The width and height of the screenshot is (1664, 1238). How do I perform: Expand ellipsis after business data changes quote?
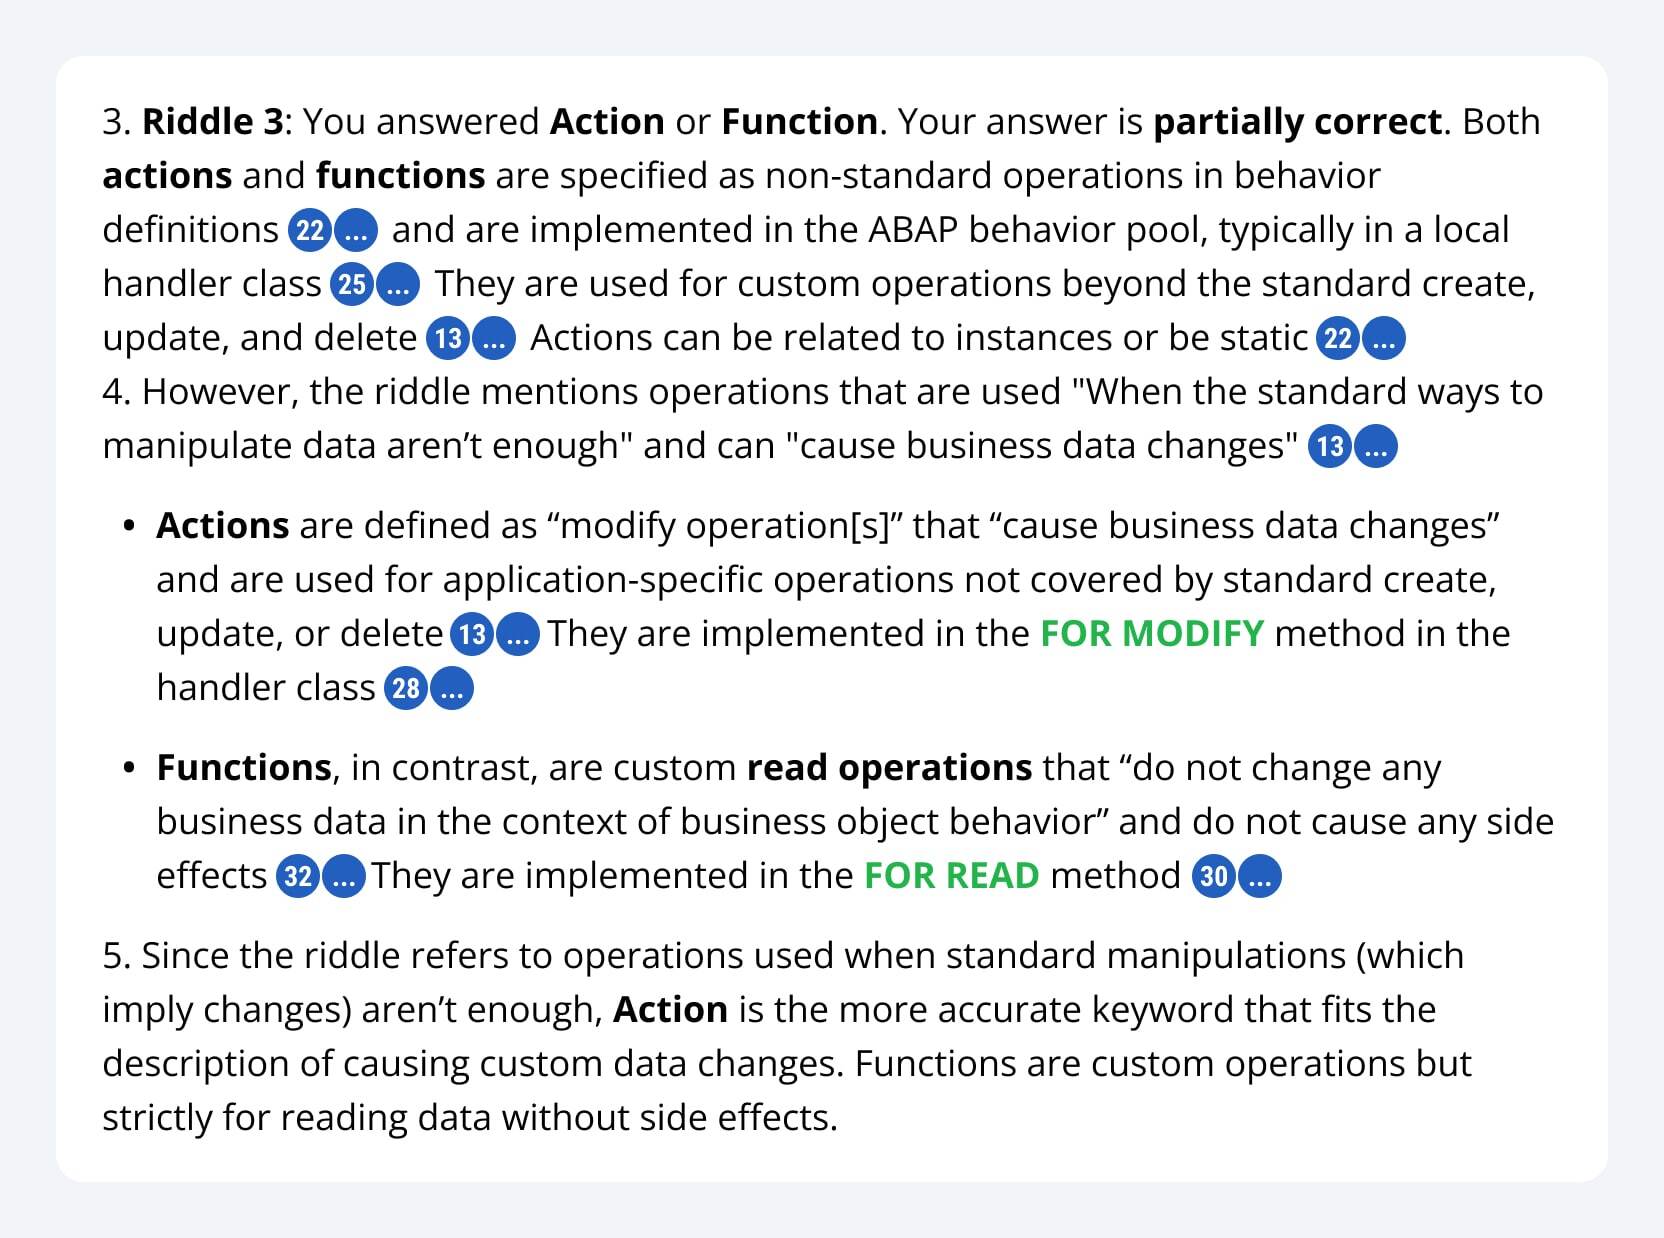coord(1376,446)
